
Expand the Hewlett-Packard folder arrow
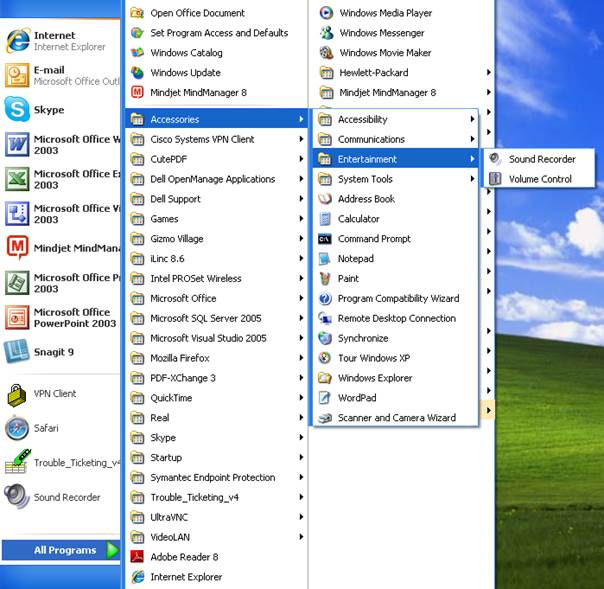coord(488,72)
